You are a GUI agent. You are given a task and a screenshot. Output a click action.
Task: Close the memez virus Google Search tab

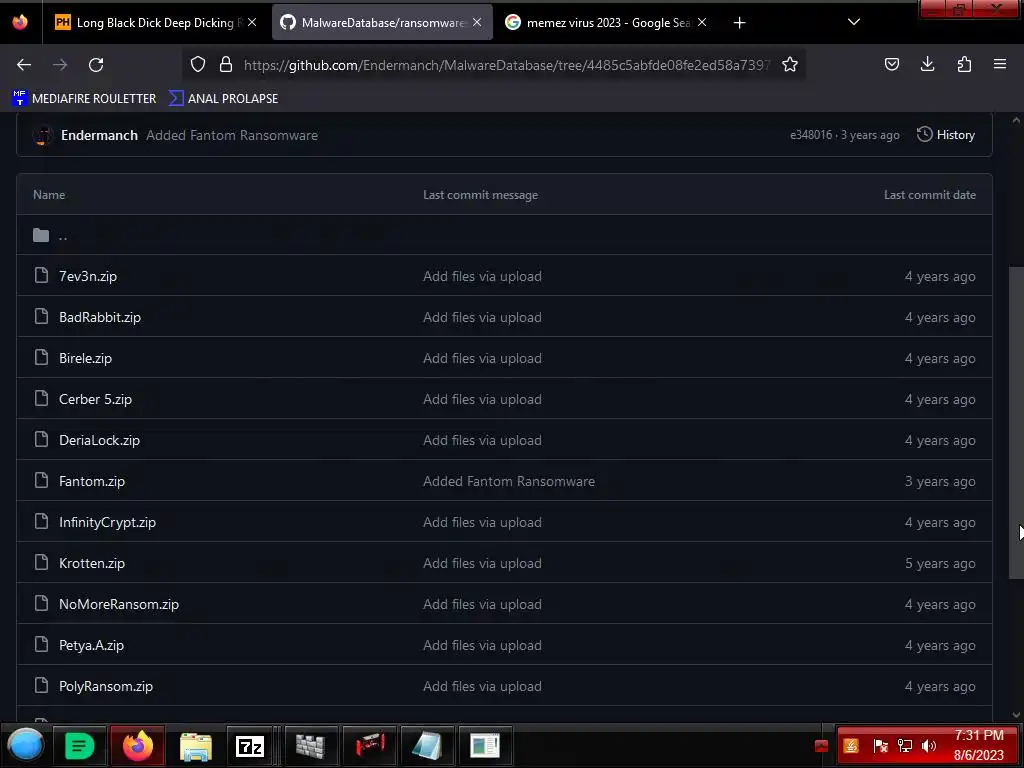(702, 22)
